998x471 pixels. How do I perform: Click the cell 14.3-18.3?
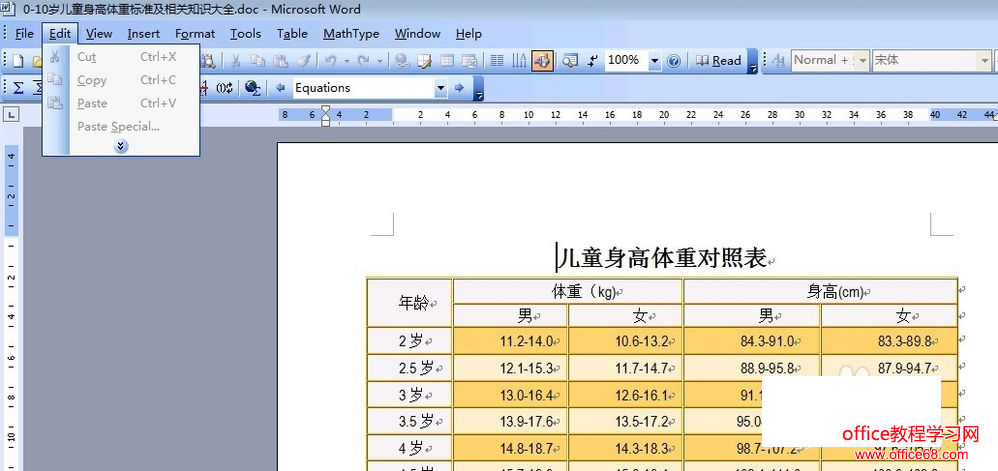point(625,448)
